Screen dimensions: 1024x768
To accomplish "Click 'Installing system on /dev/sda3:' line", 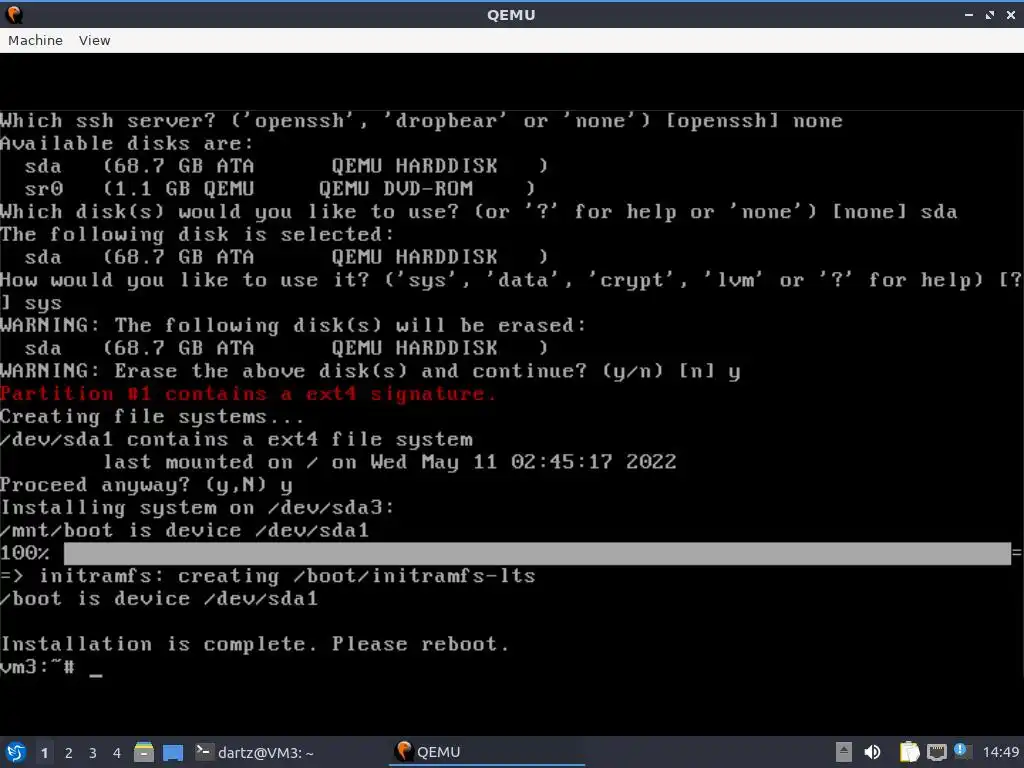I will [x=197, y=507].
